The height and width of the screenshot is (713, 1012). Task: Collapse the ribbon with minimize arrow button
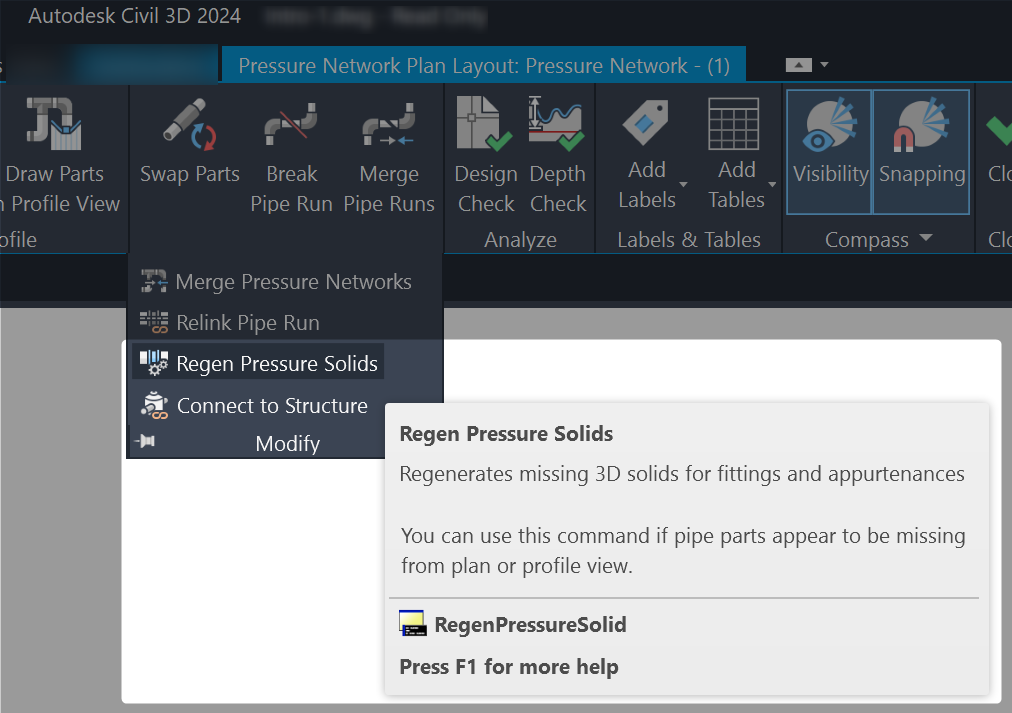pyautogui.click(x=798, y=65)
